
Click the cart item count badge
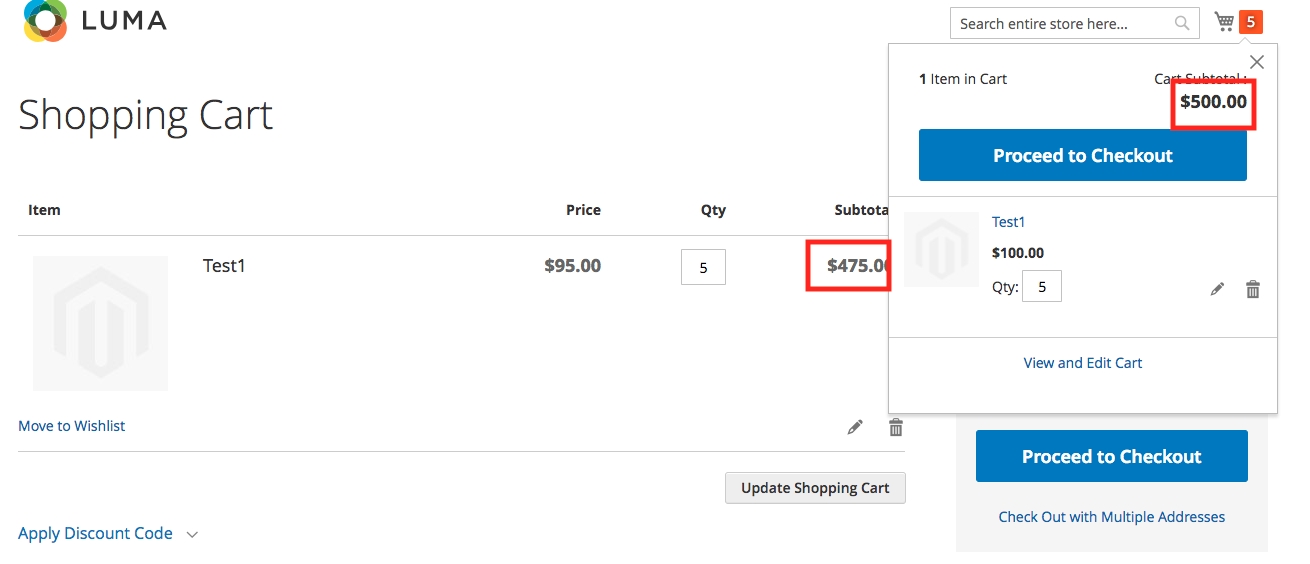tap(1250, 22)
